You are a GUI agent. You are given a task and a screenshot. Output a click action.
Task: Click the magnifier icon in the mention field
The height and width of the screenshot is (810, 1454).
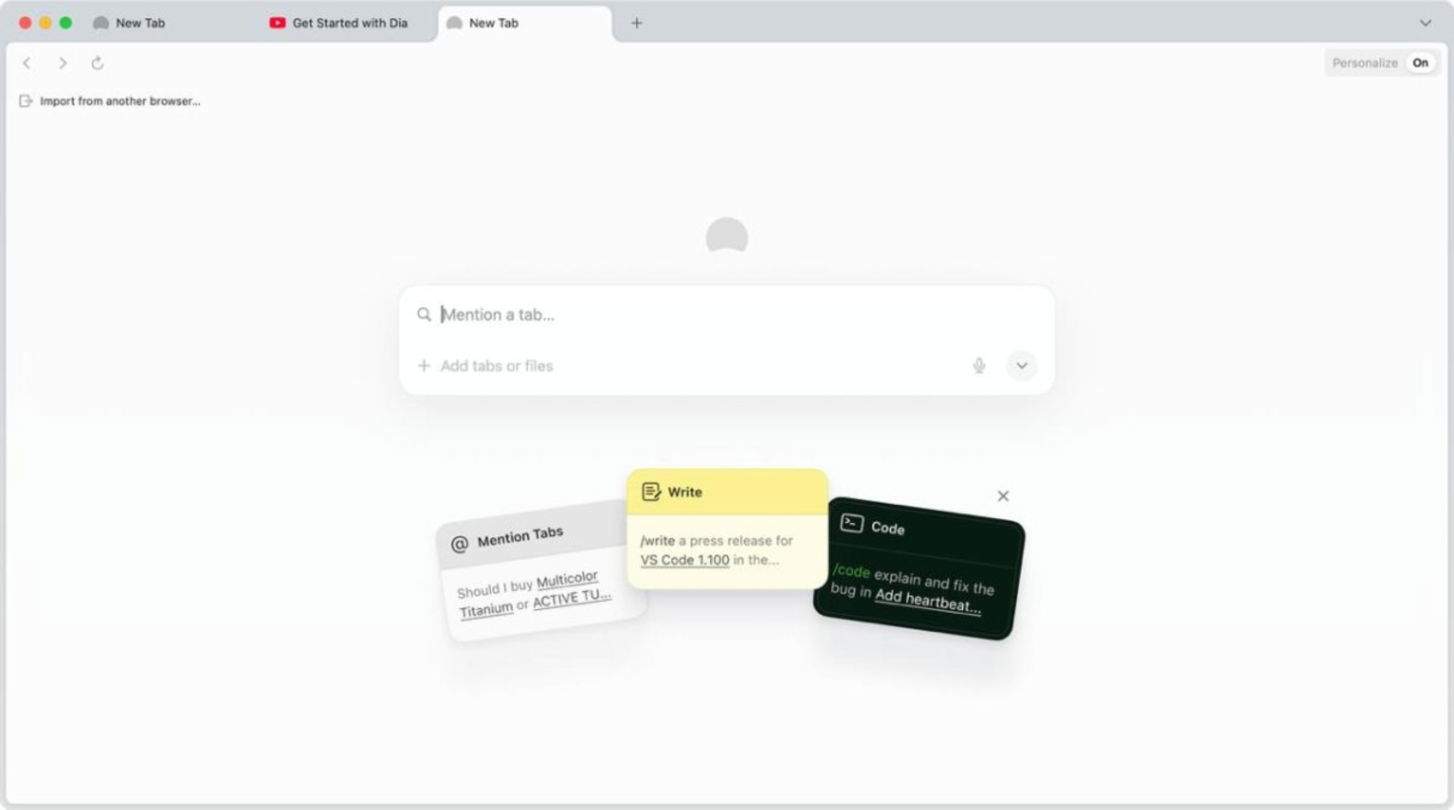click(x=424, y=314)
